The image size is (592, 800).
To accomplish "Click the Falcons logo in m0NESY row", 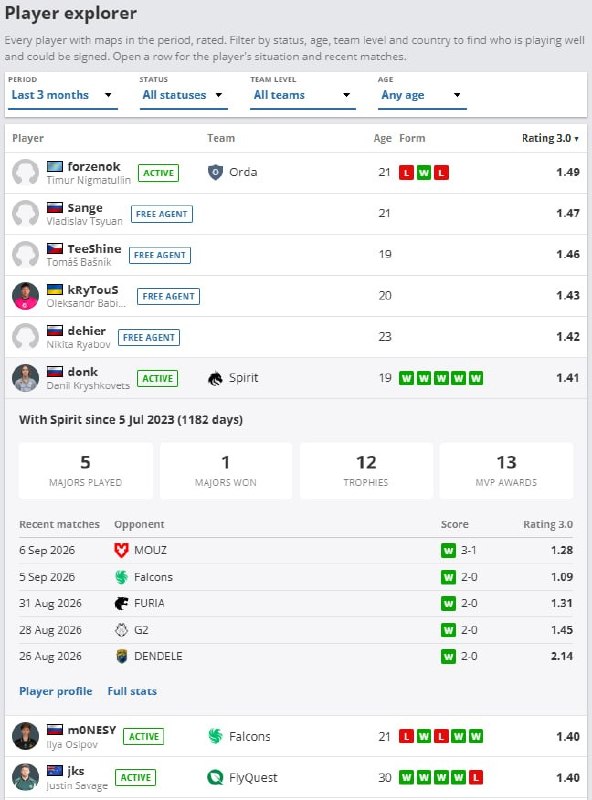I will pyautogui.click(x=215, y=736).
